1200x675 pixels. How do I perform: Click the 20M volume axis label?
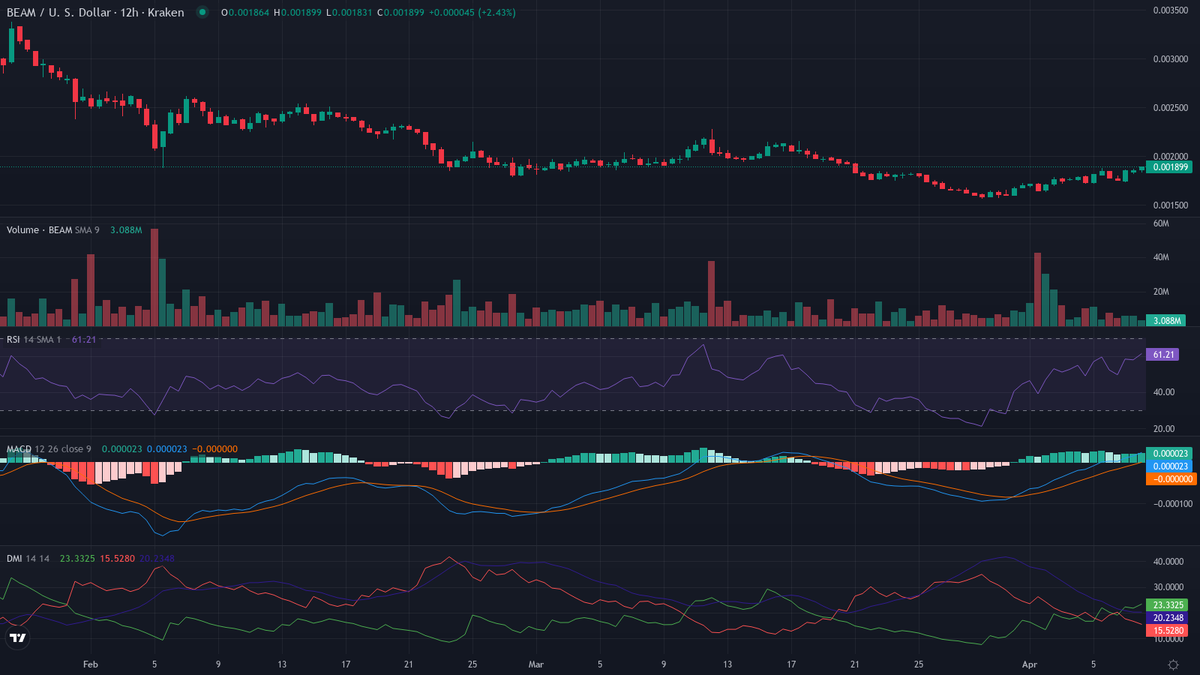click(x=1161, y=292)
